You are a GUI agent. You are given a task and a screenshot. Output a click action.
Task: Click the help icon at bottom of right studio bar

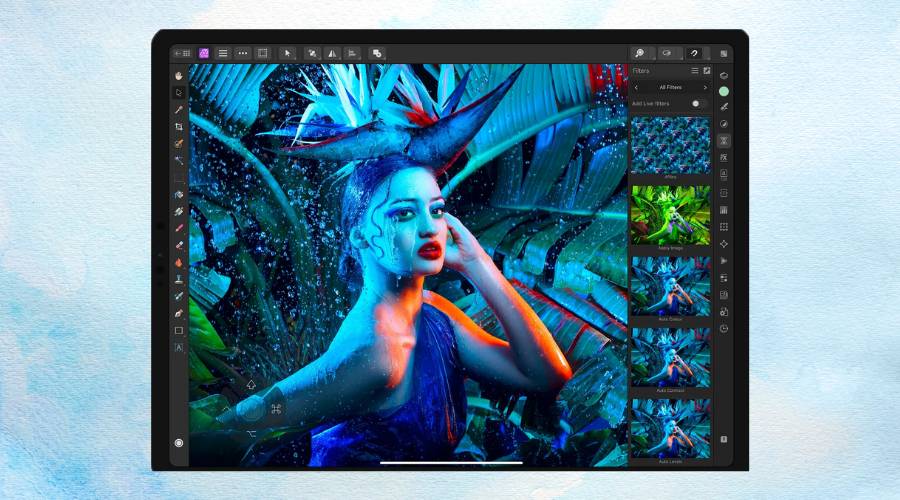[724, 439]
